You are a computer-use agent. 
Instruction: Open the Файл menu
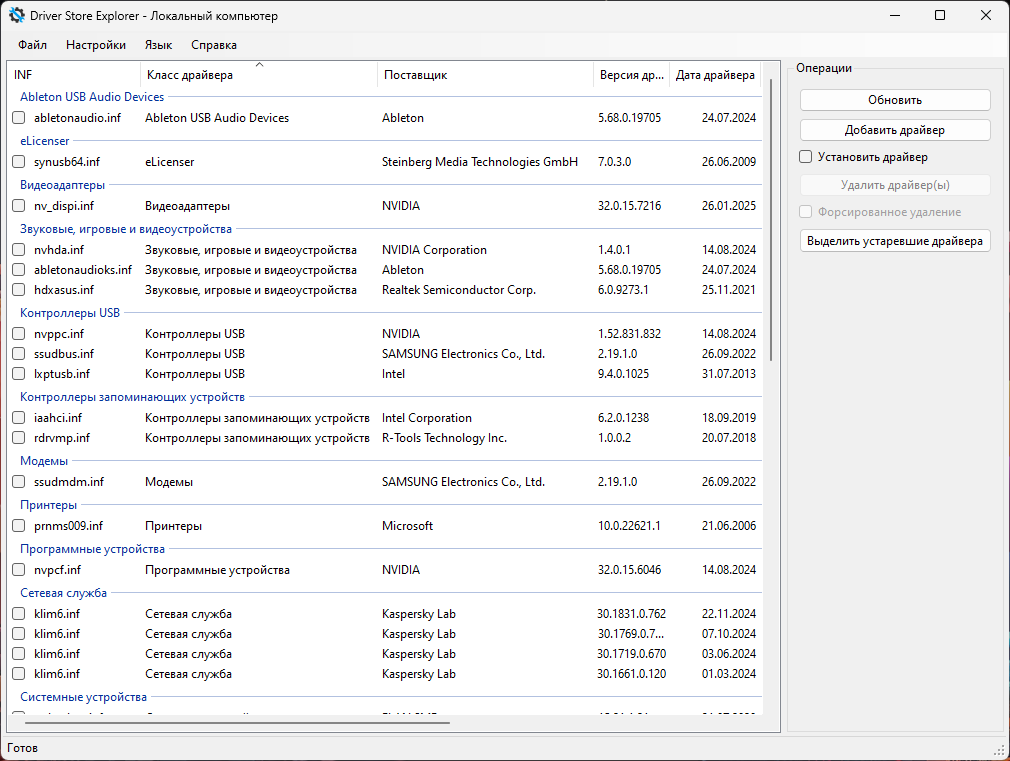pyautogui.click(x=32, y=45)
